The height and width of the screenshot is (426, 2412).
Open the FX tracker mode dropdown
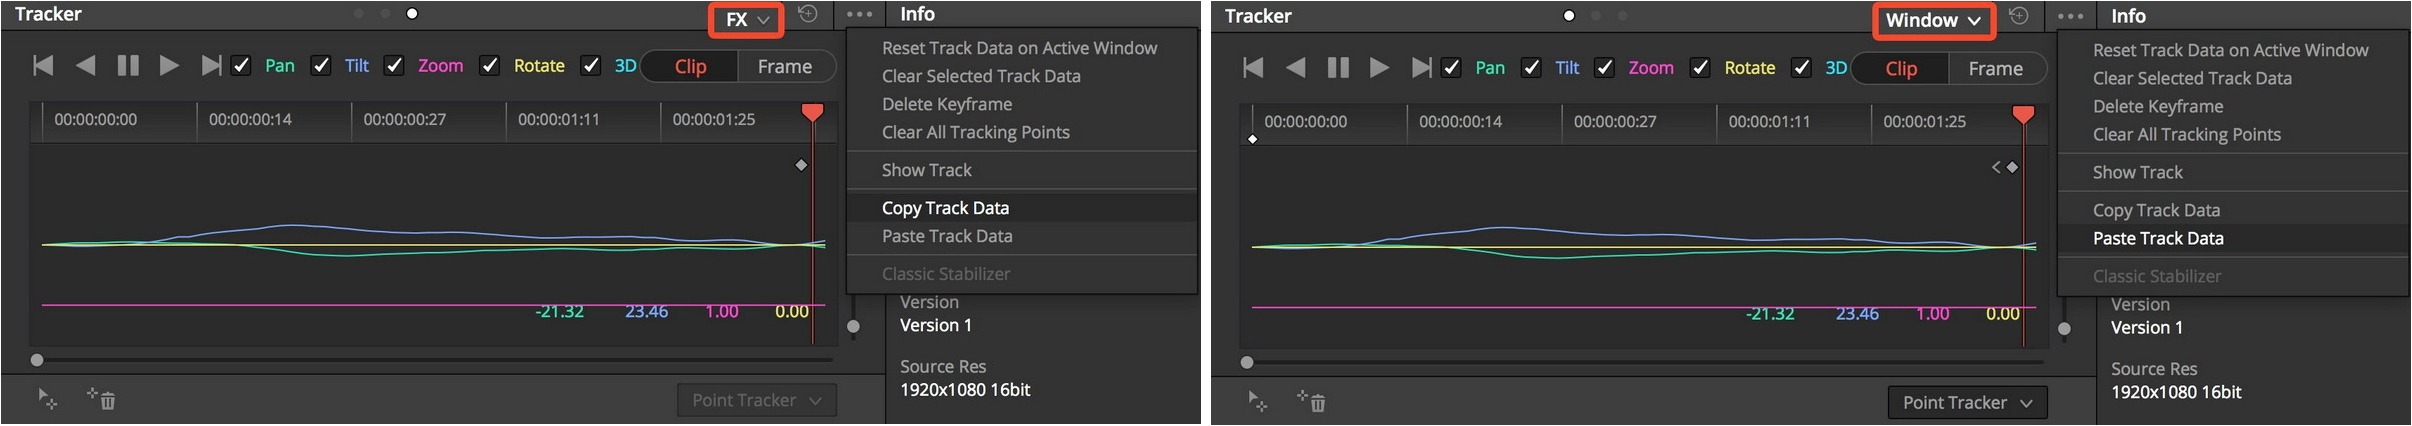(x=746, y=20)
